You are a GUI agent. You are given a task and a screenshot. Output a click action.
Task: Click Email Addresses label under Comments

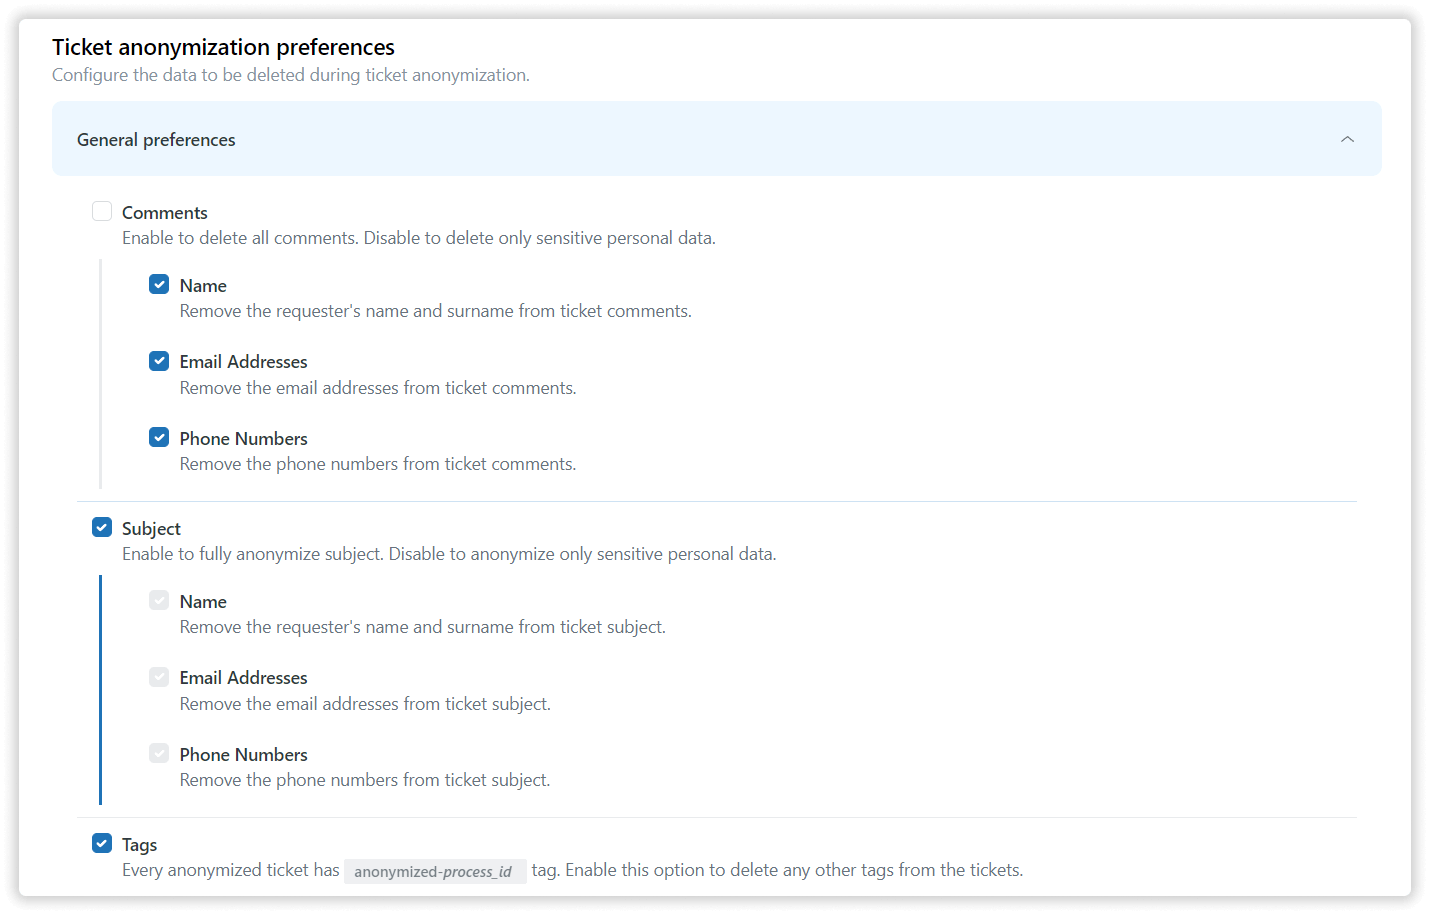(243, 362)
